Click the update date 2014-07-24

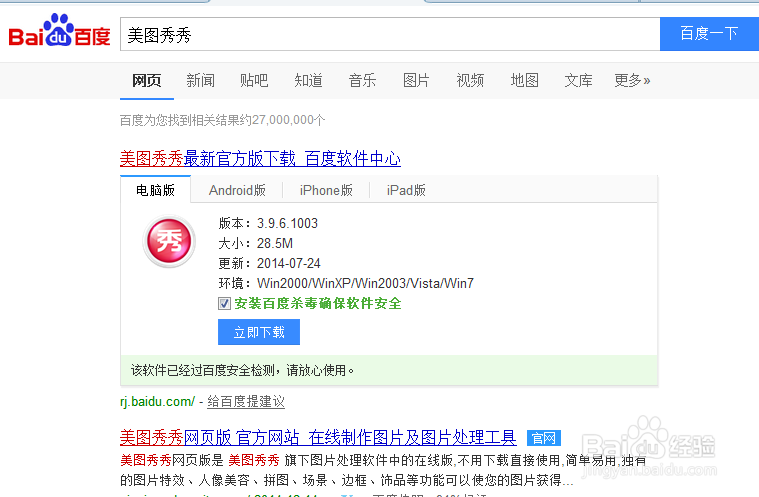288,263
